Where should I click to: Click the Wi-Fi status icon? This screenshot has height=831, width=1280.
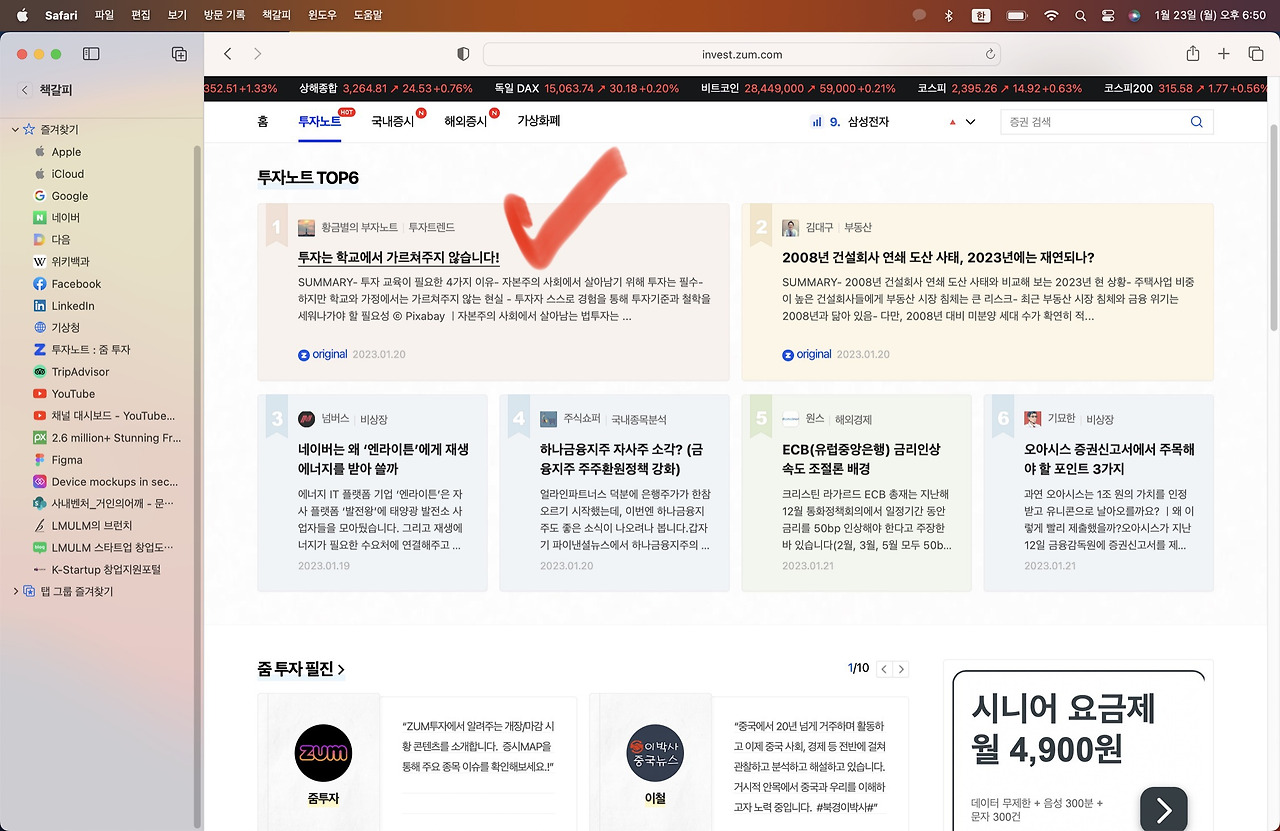tap(1050, 16)
